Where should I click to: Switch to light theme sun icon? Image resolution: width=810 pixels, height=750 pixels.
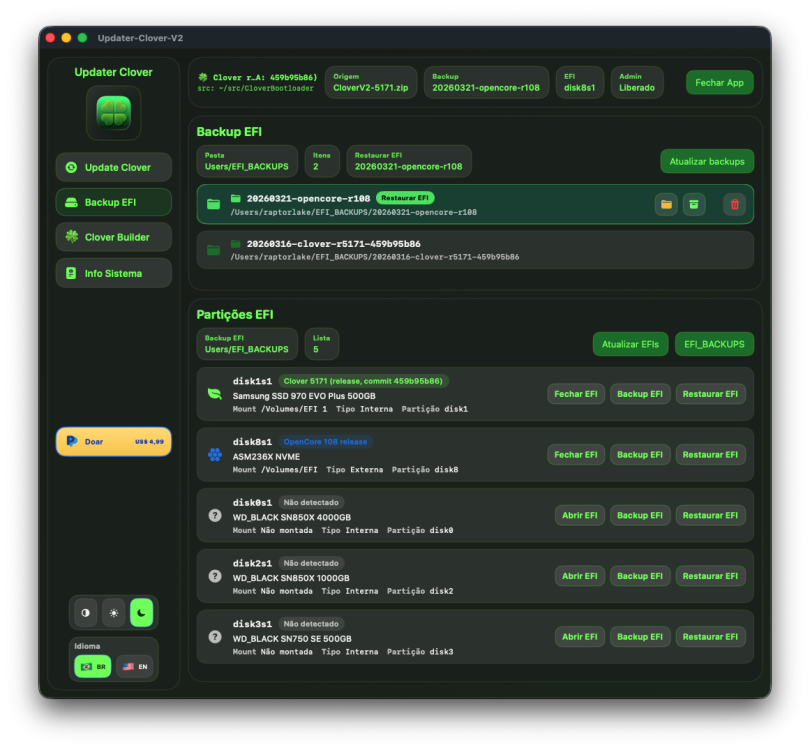114,613
